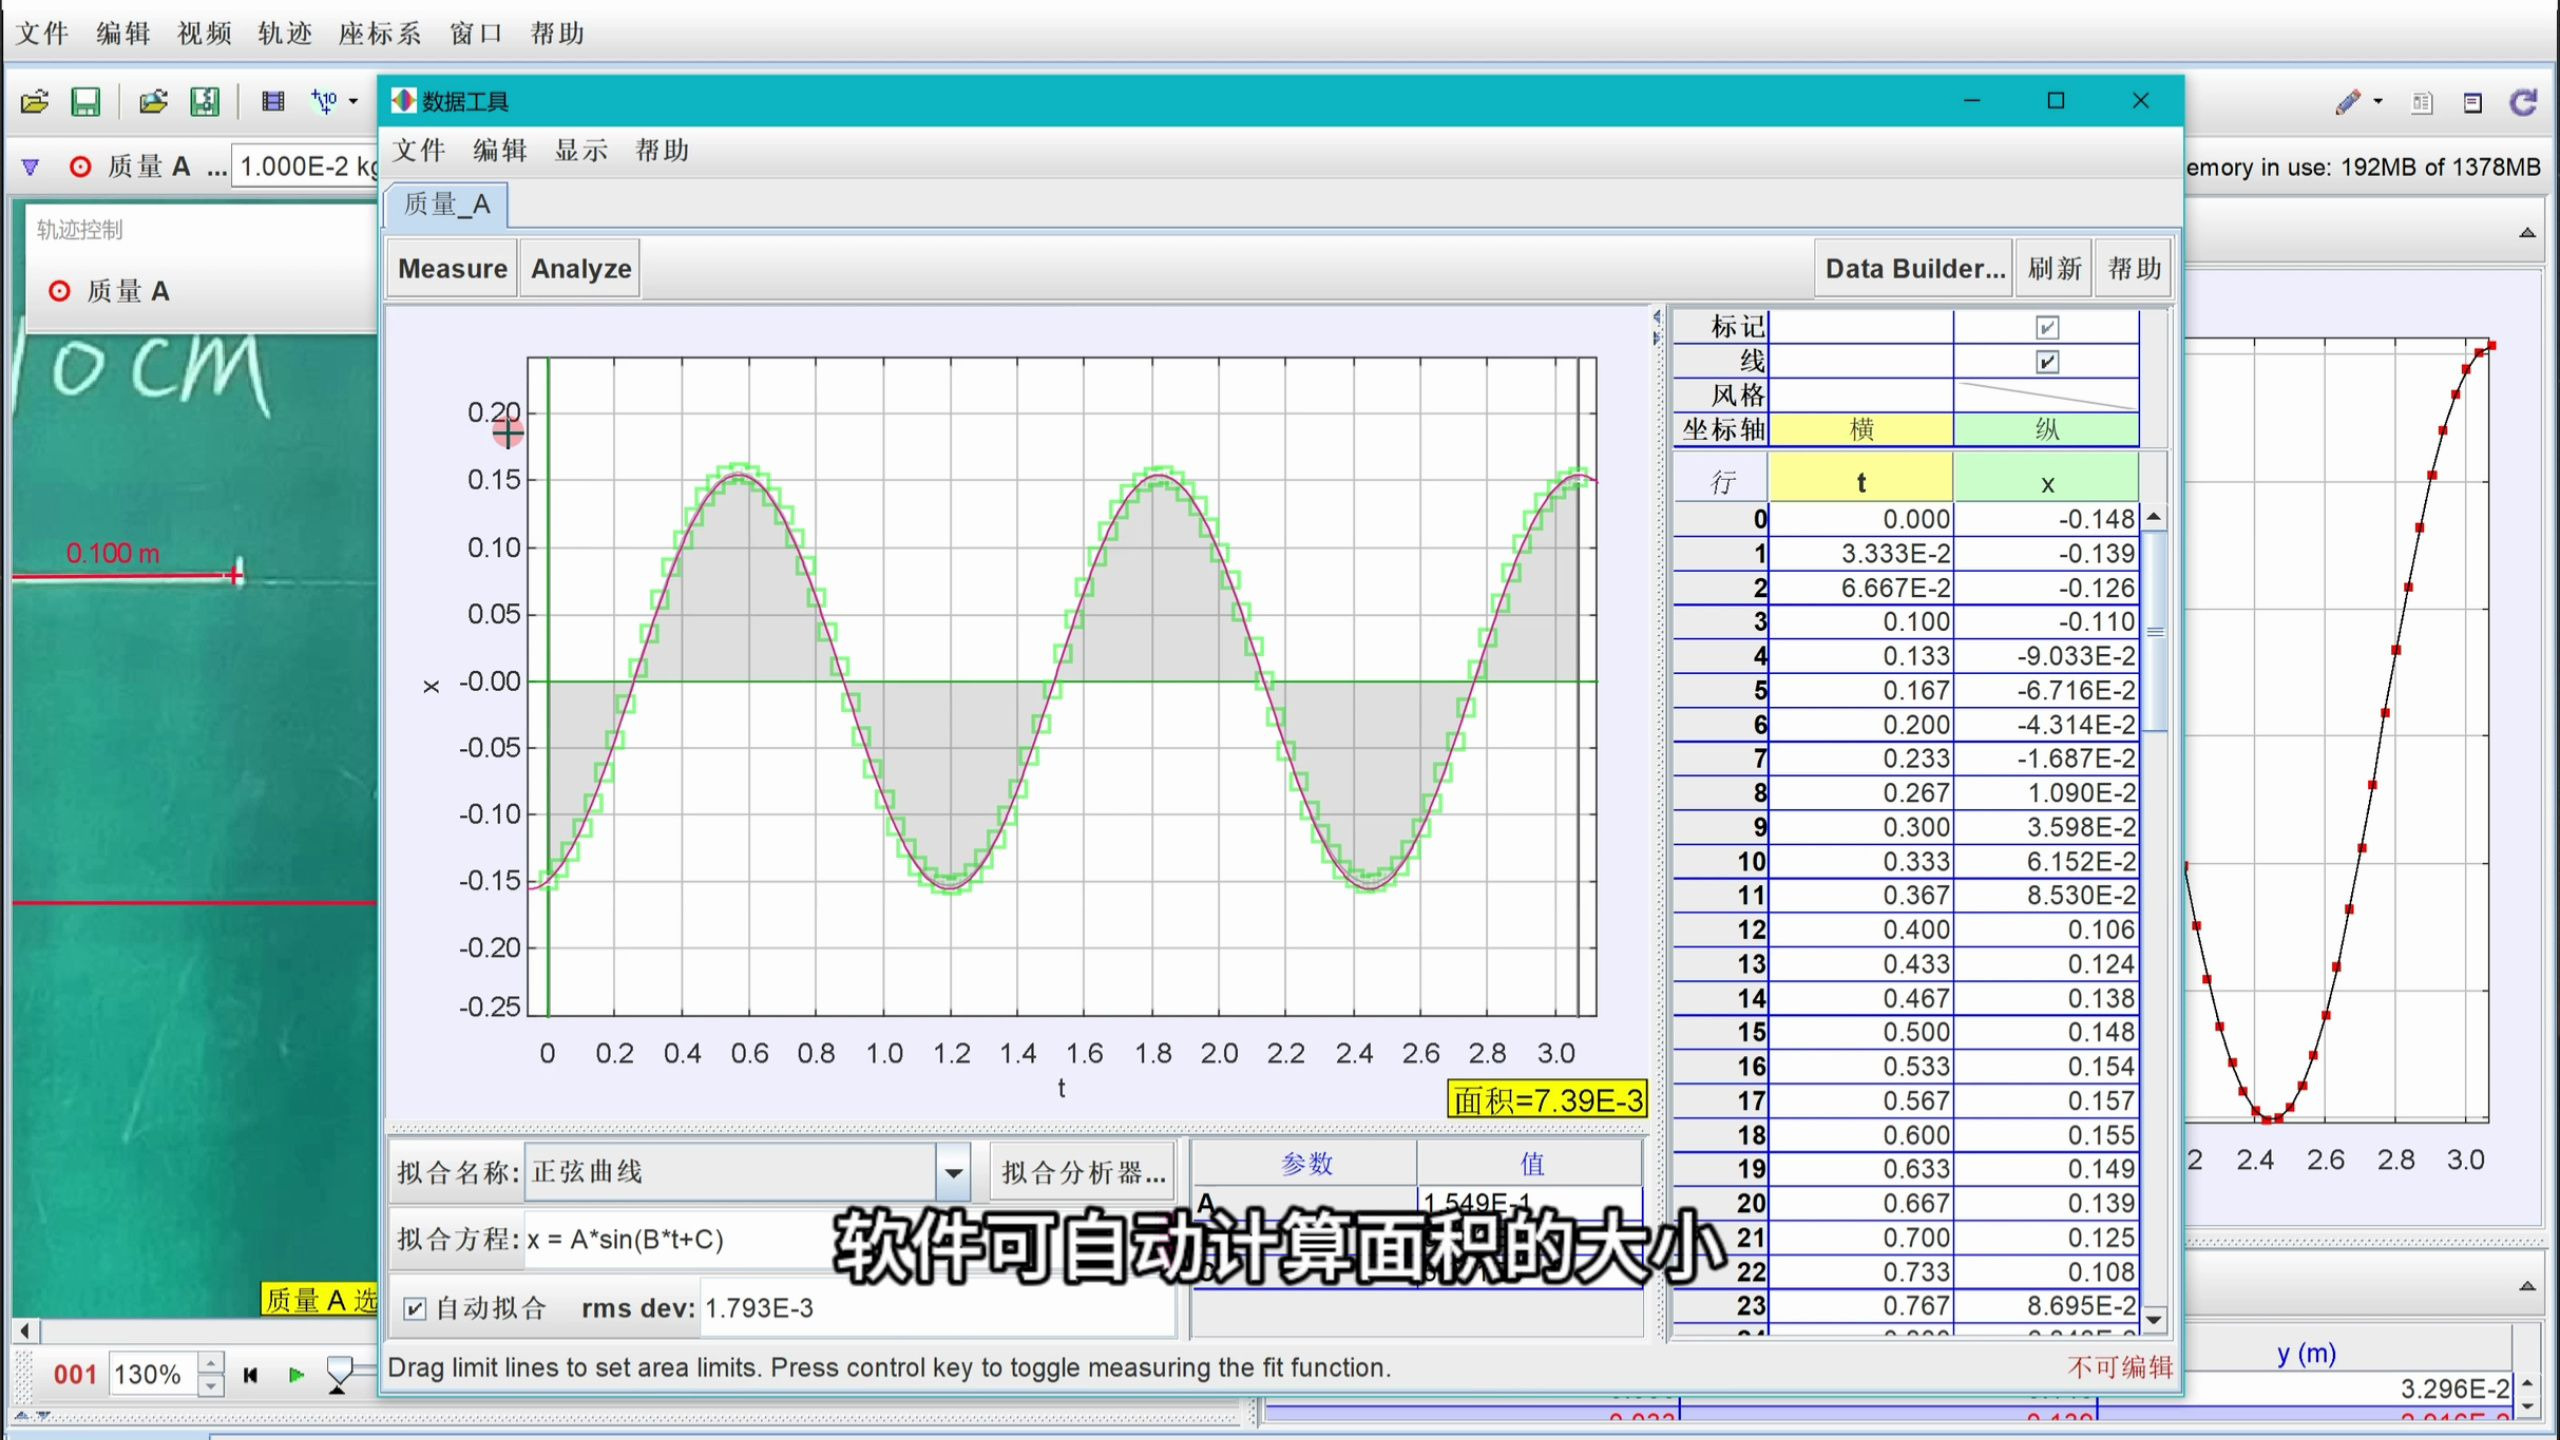2560x1440 pixels.
Task: Toggle the 标记 markers checkbox for x
Action: point(2047,327)
